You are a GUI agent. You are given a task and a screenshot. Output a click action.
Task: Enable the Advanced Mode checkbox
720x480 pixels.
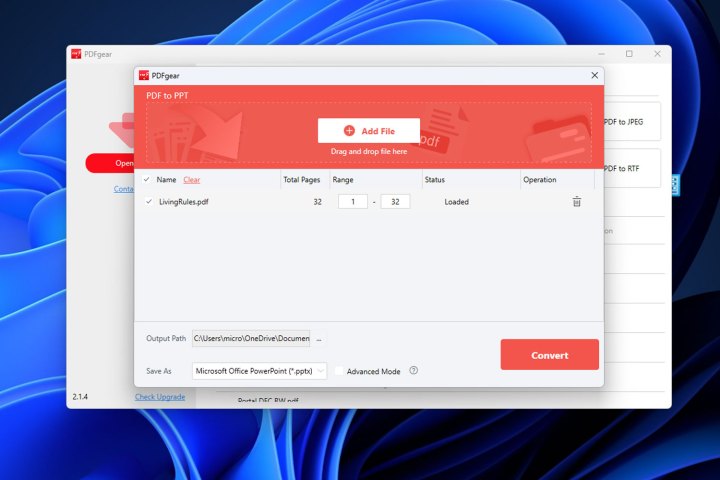(339, 371)
